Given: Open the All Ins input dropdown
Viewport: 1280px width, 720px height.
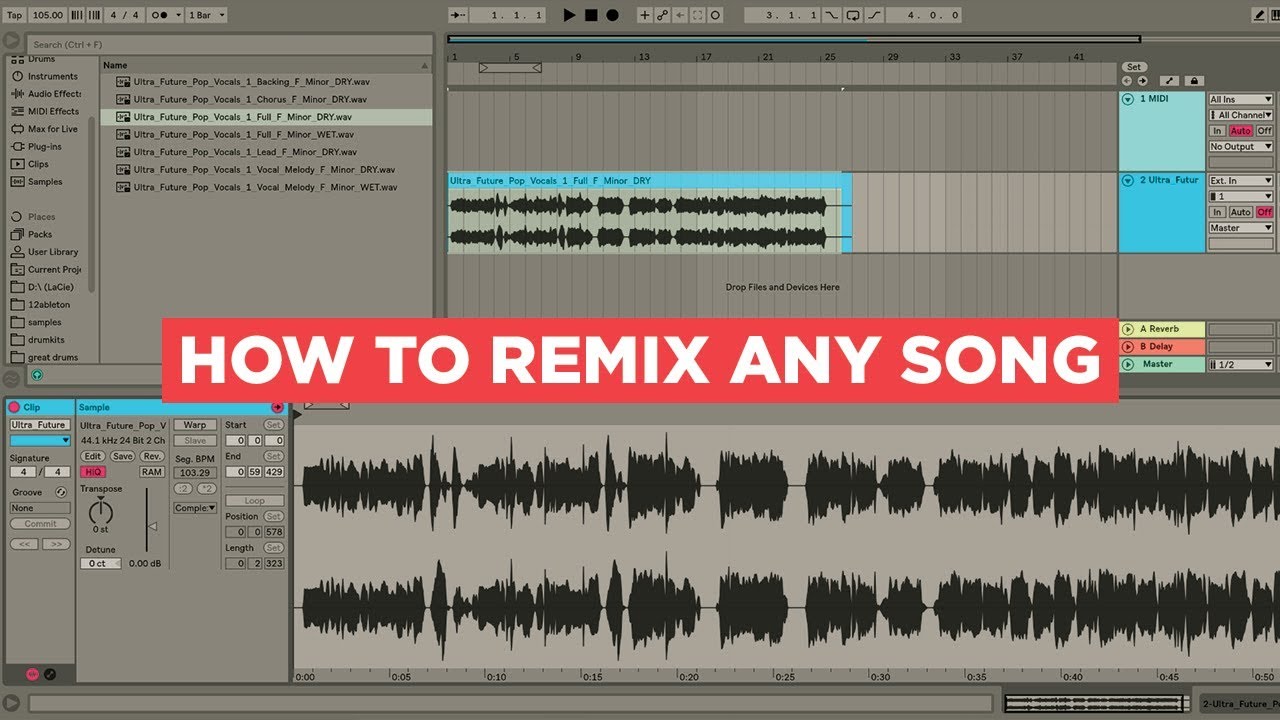Looking at the screenshot, I should [1241, 99].
